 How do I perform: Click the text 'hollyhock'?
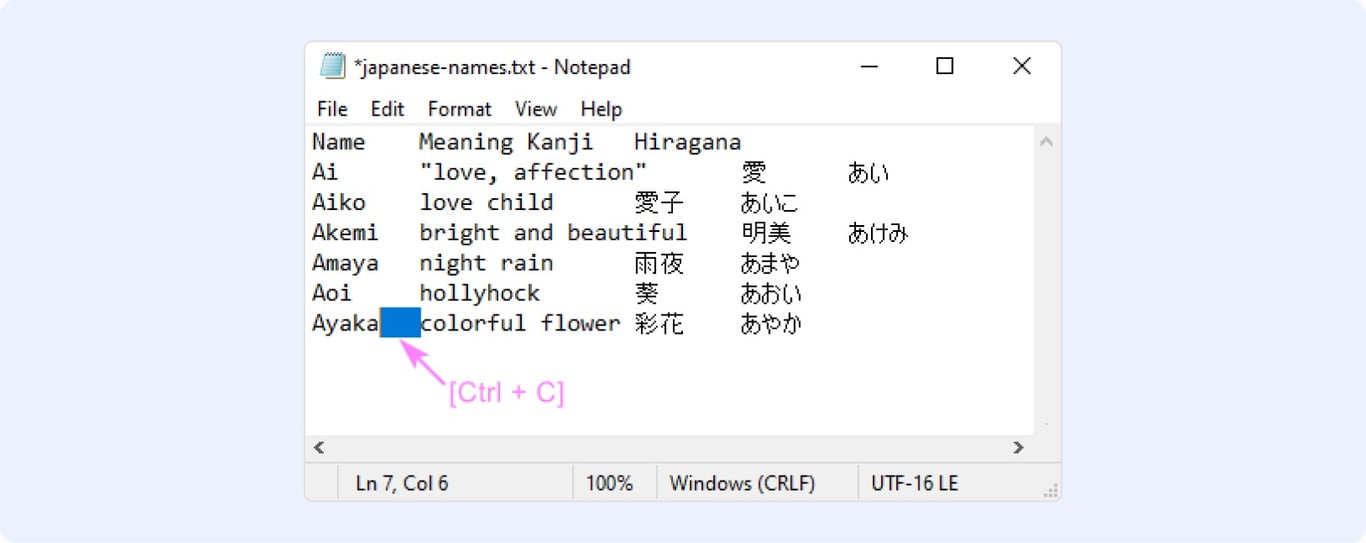point(479,293)
